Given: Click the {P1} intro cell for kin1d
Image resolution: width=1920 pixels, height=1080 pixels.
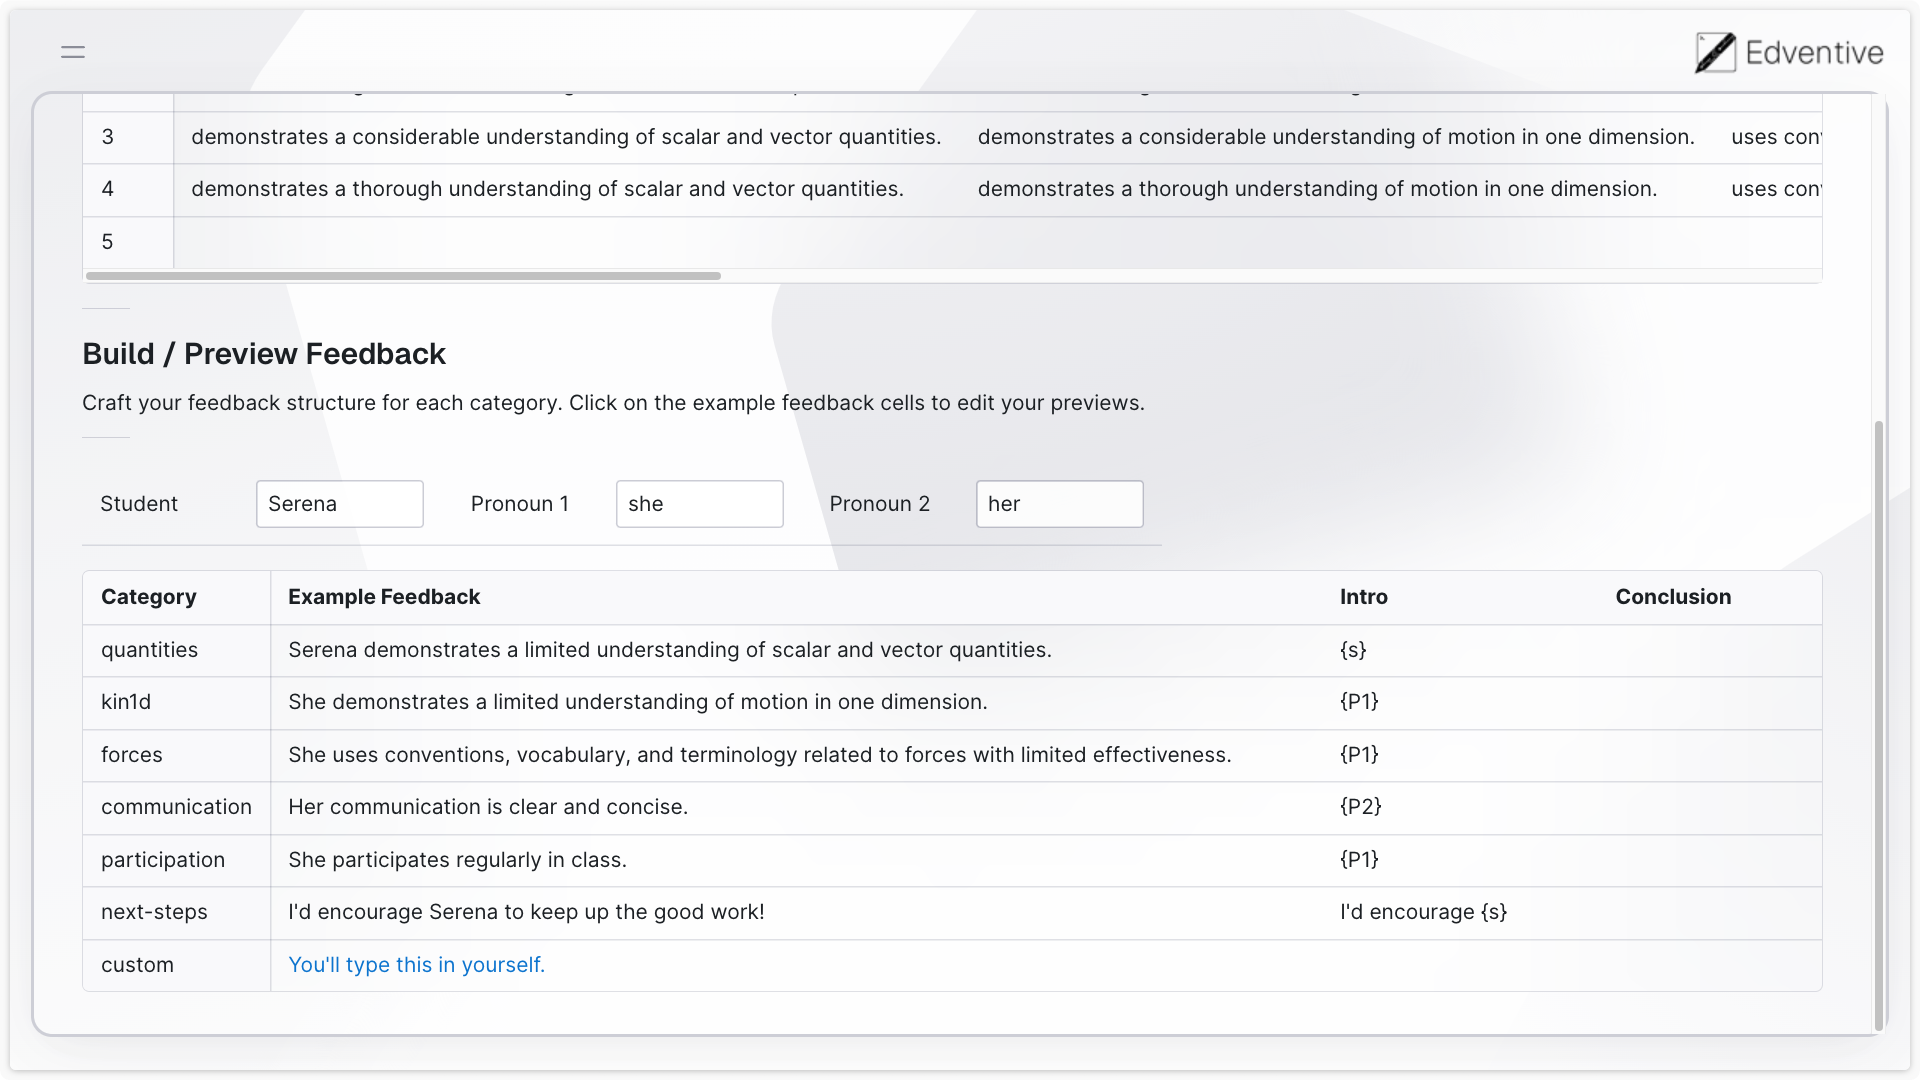Looking at the screenshot, I should coord(1460,702).
